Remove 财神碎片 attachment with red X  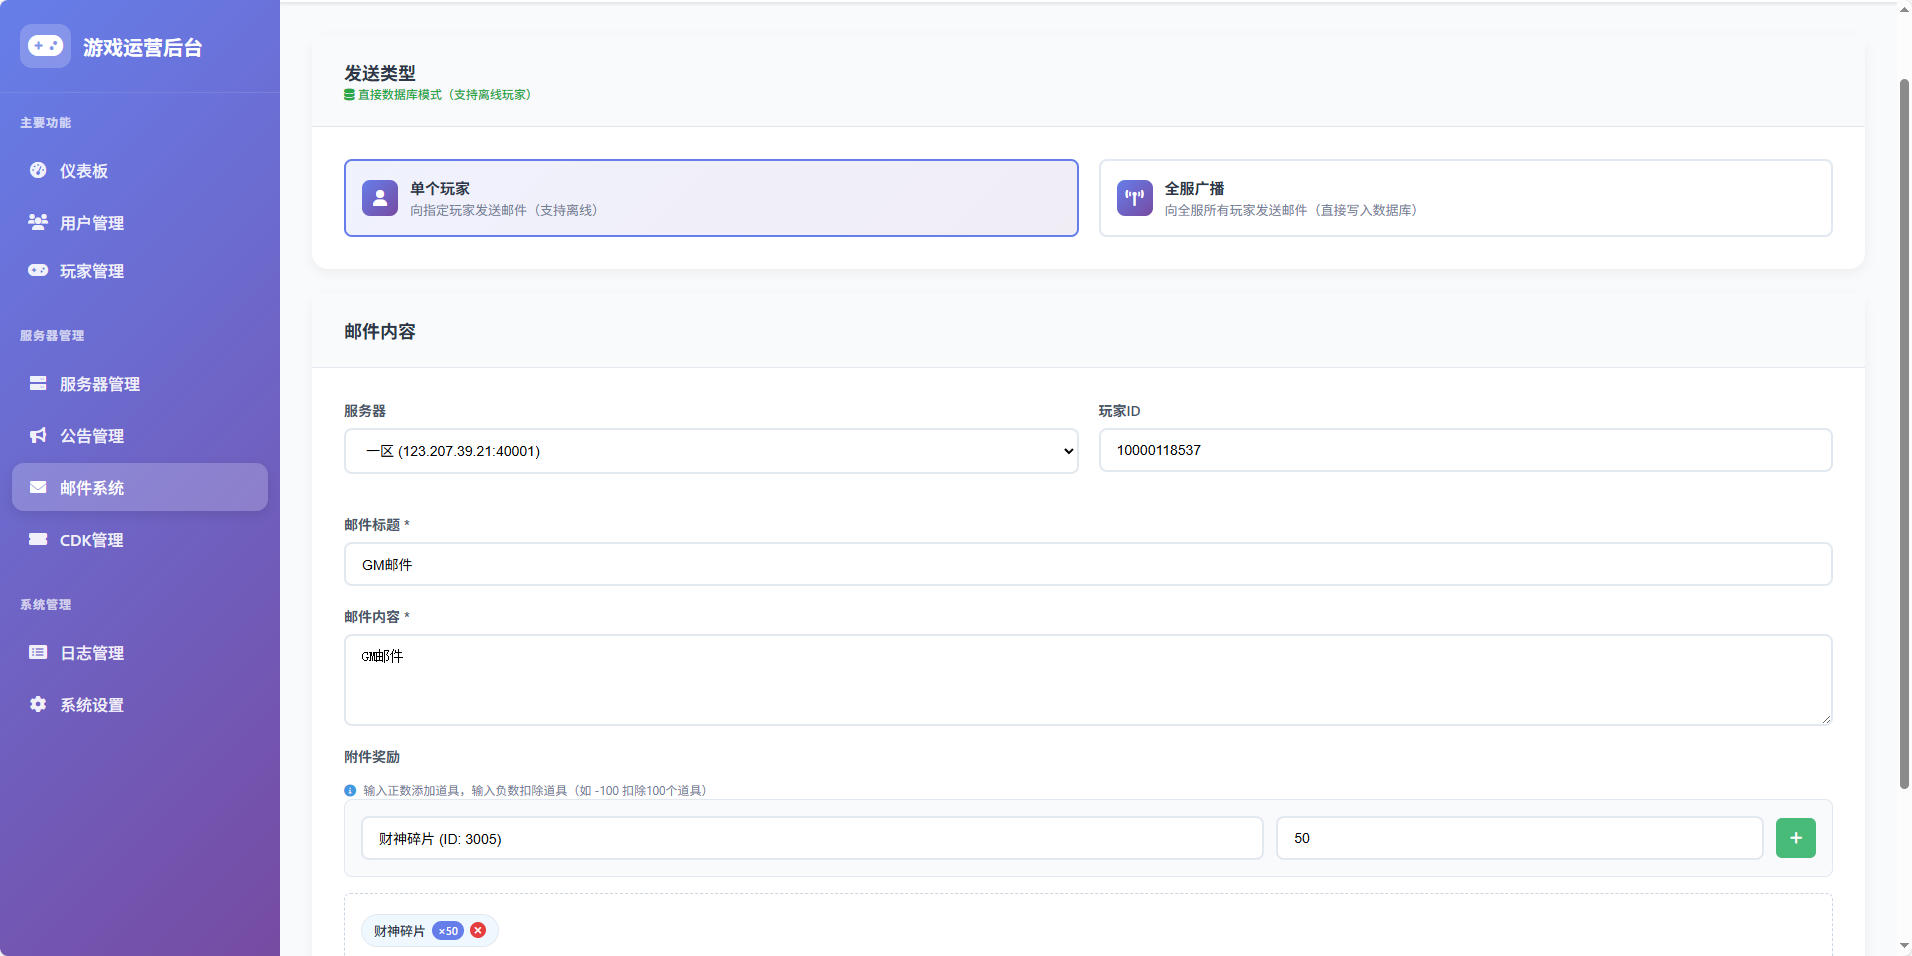pos(477,930)
